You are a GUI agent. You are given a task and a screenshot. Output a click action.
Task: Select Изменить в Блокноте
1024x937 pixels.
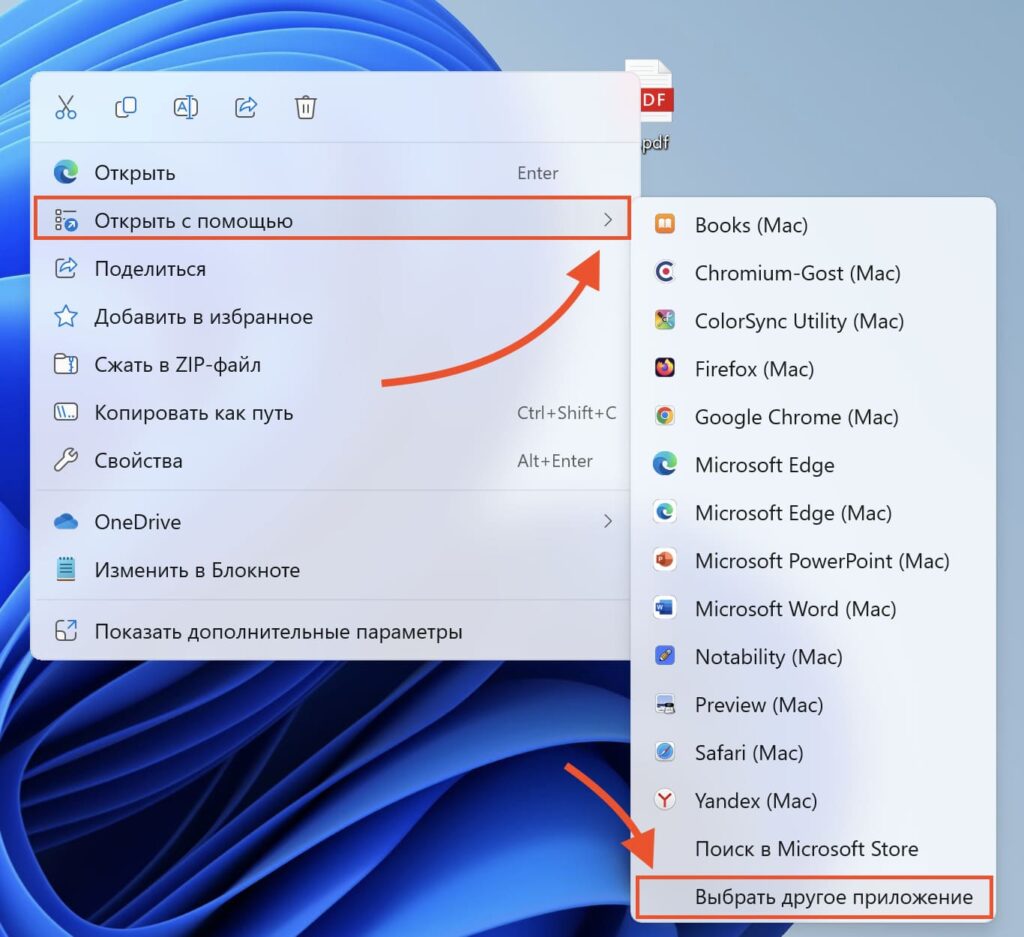point(331,570)
